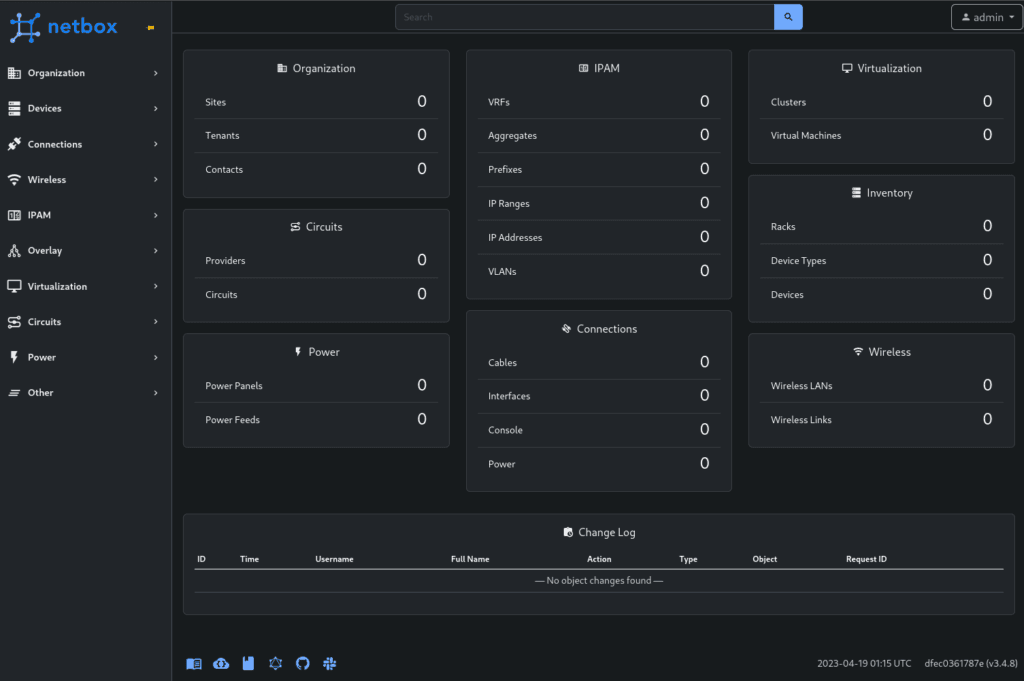1024x681 pixels.
Task: Click into the Search input field
Action: (584, 17)
